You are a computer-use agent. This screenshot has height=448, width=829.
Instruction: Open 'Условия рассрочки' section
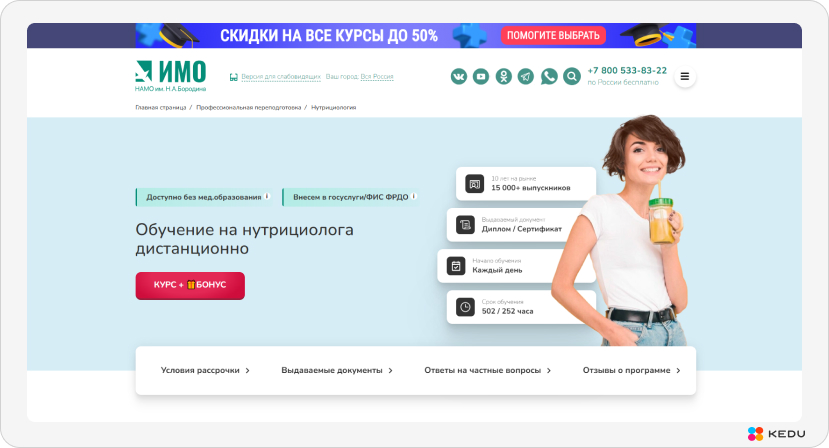tap(200, 370)
